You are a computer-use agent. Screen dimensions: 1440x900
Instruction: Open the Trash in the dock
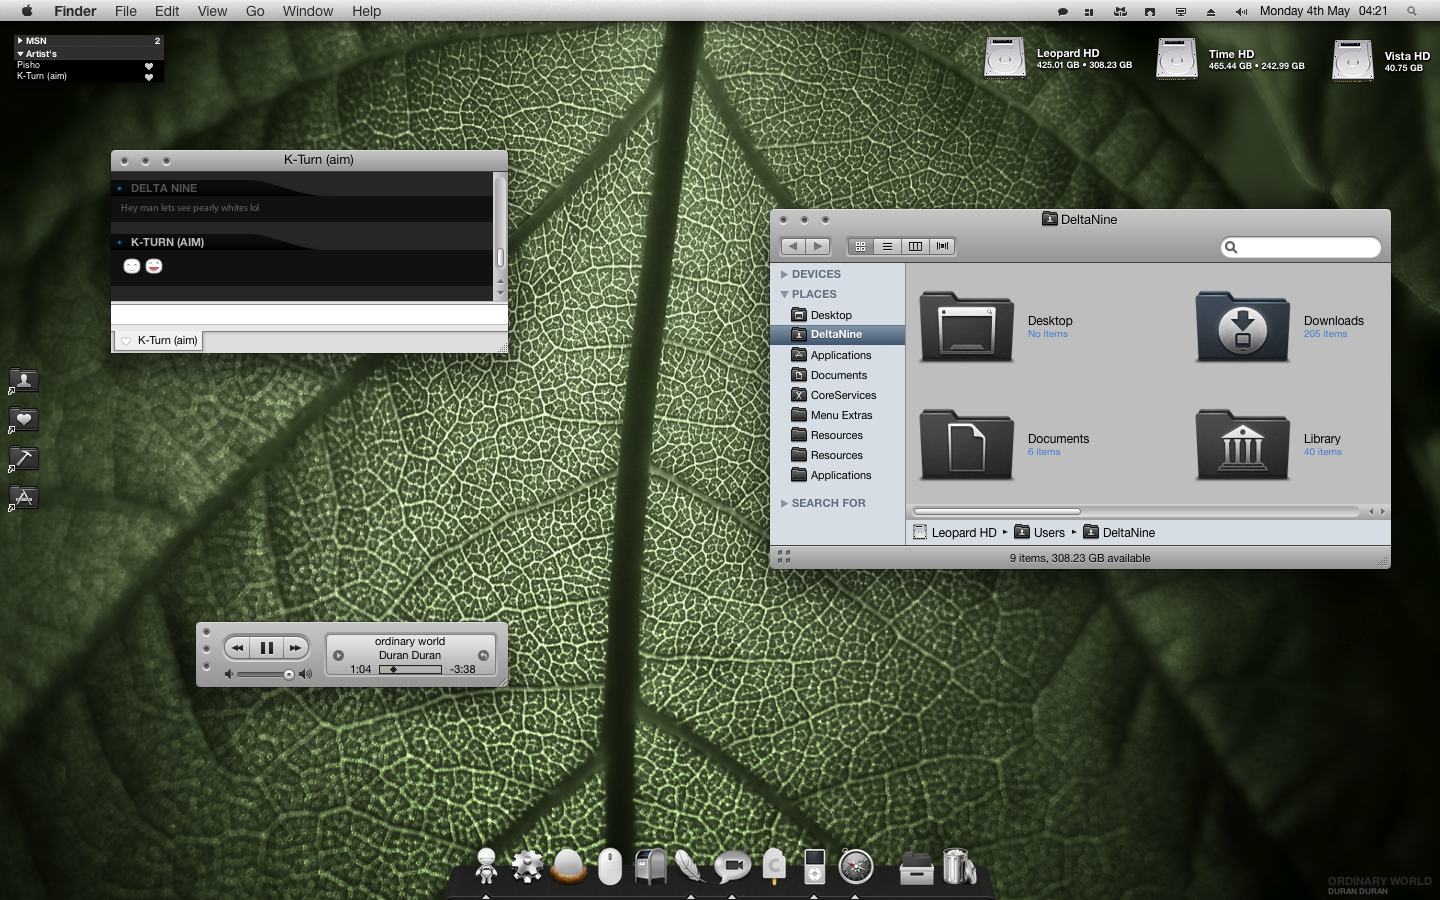(958, 866)
